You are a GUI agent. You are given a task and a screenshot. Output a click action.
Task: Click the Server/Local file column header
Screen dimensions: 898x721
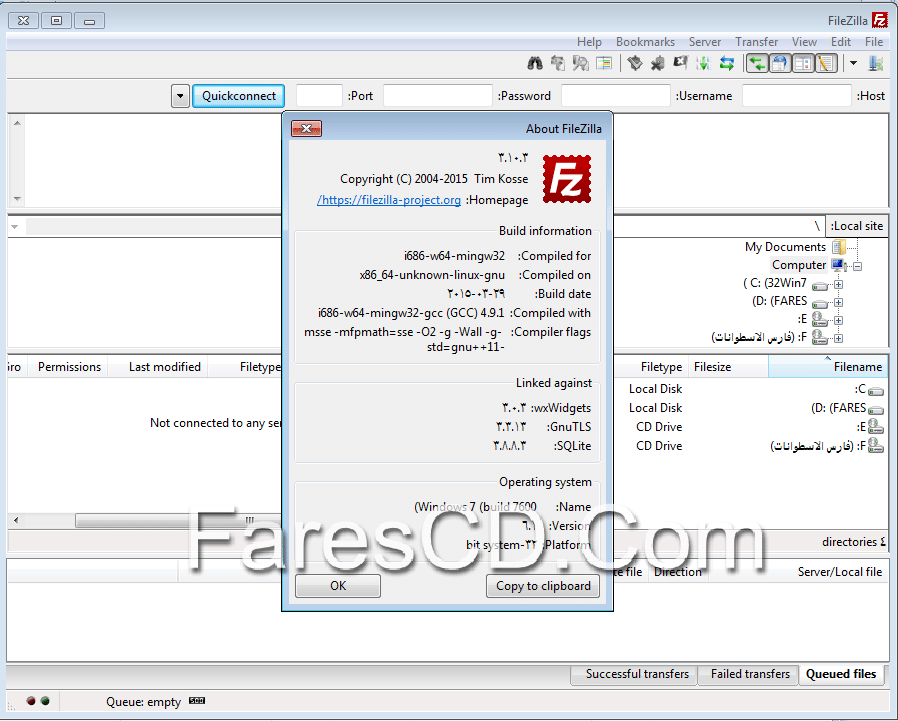click(799, 572)
